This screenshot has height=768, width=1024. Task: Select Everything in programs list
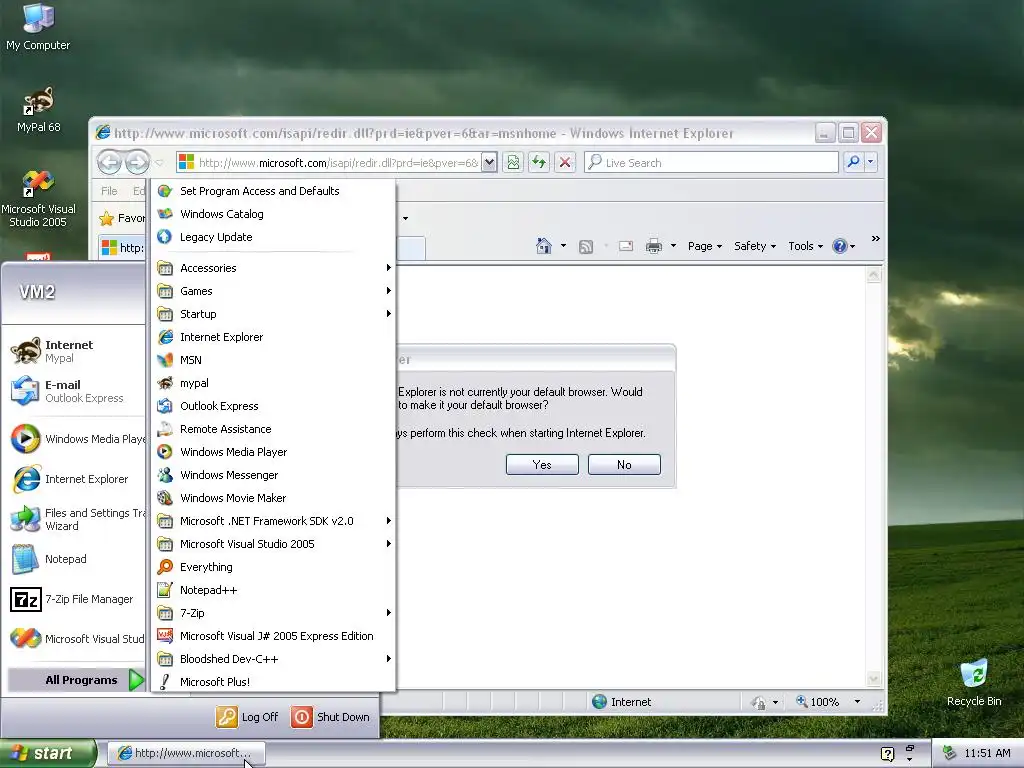pos(274,567)
